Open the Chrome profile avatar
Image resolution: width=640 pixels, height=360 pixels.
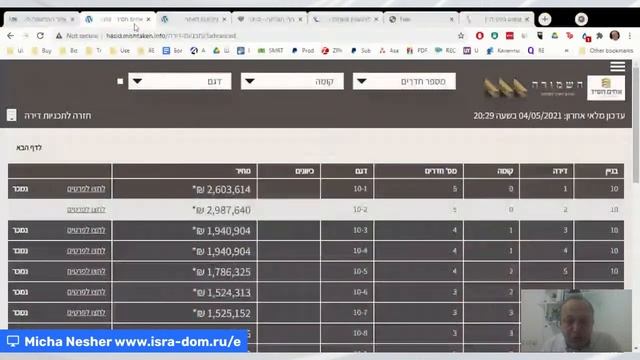(615, 36)
